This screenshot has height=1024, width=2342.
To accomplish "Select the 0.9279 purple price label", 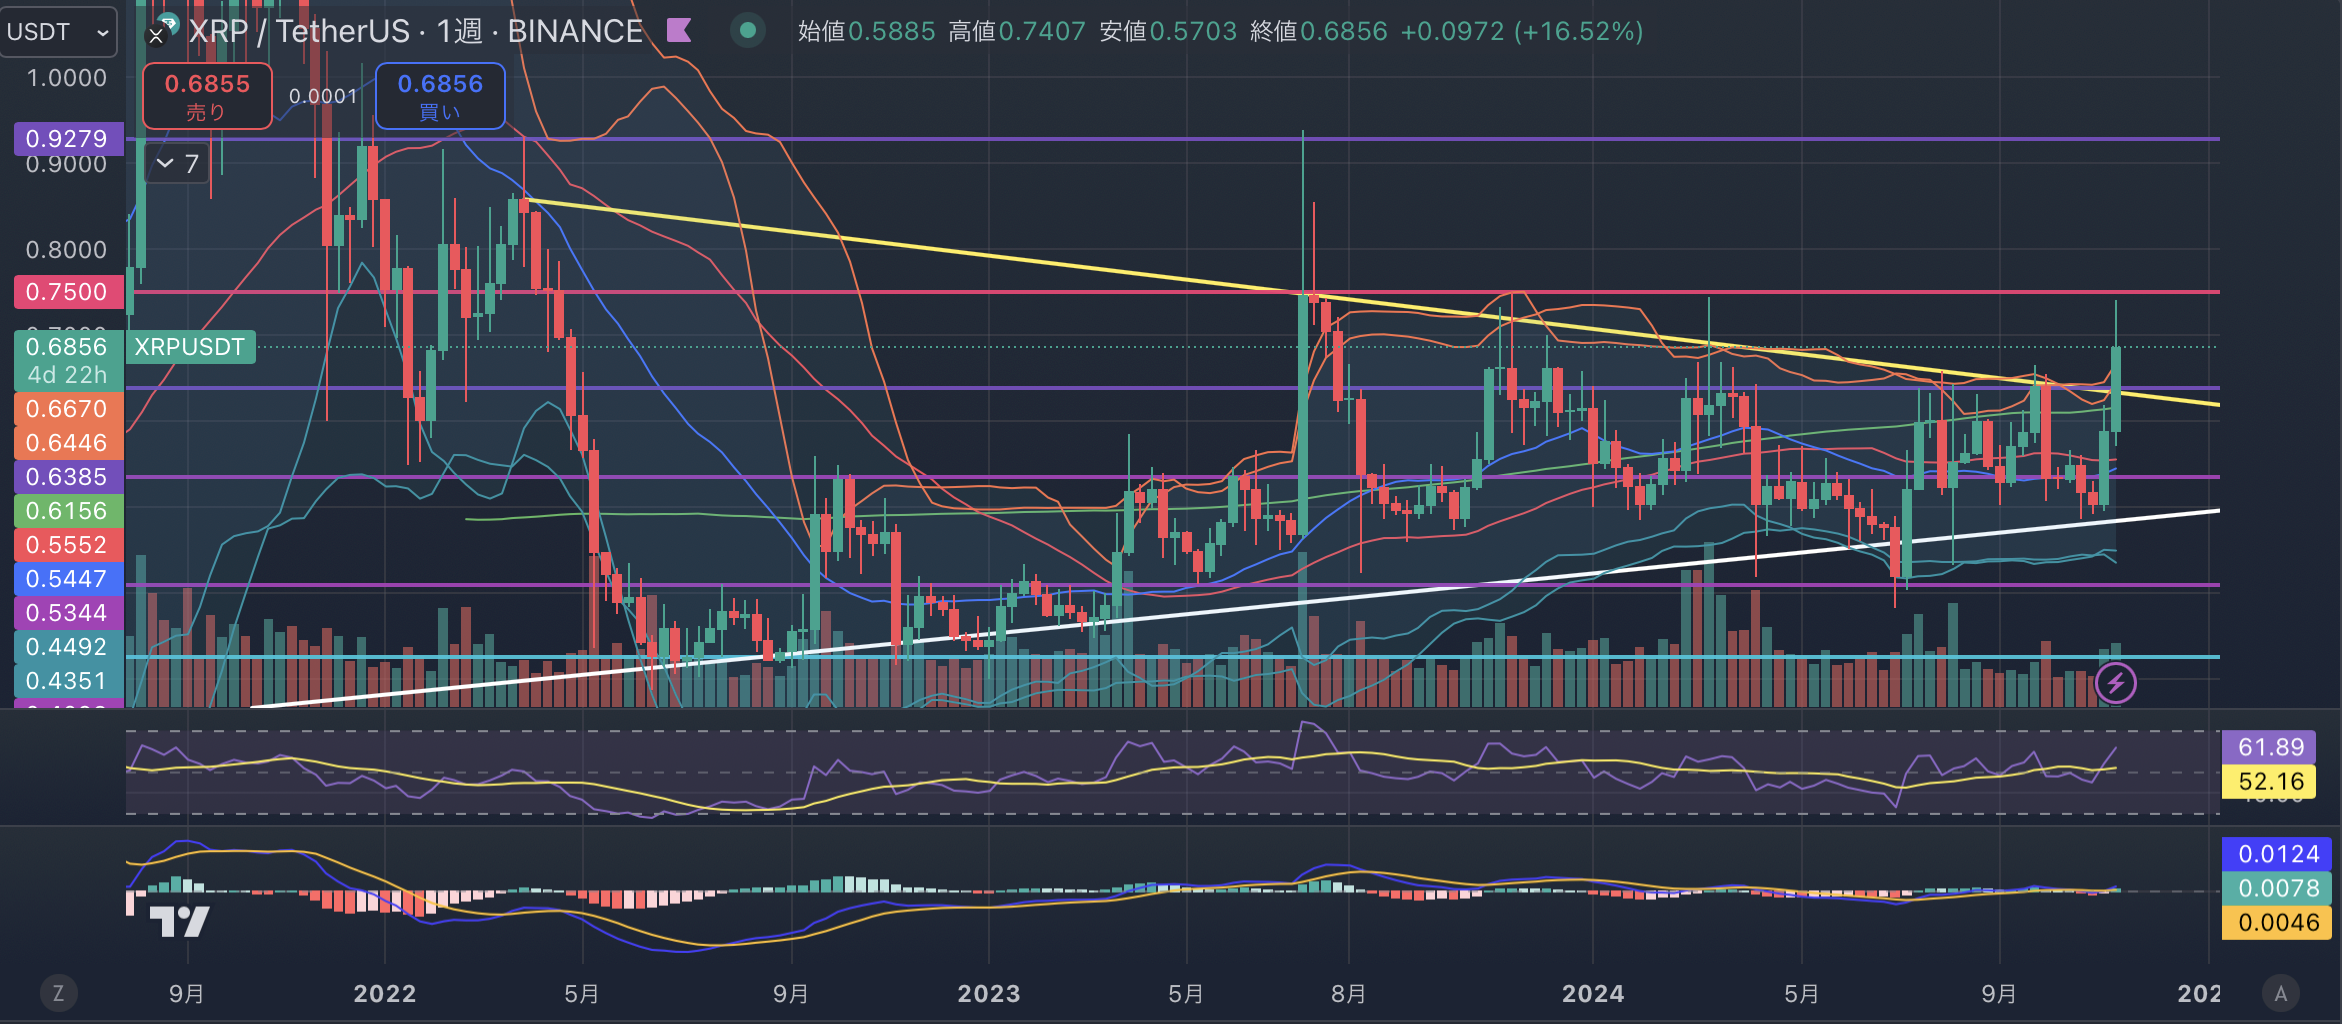I will (x=68, y=139).
